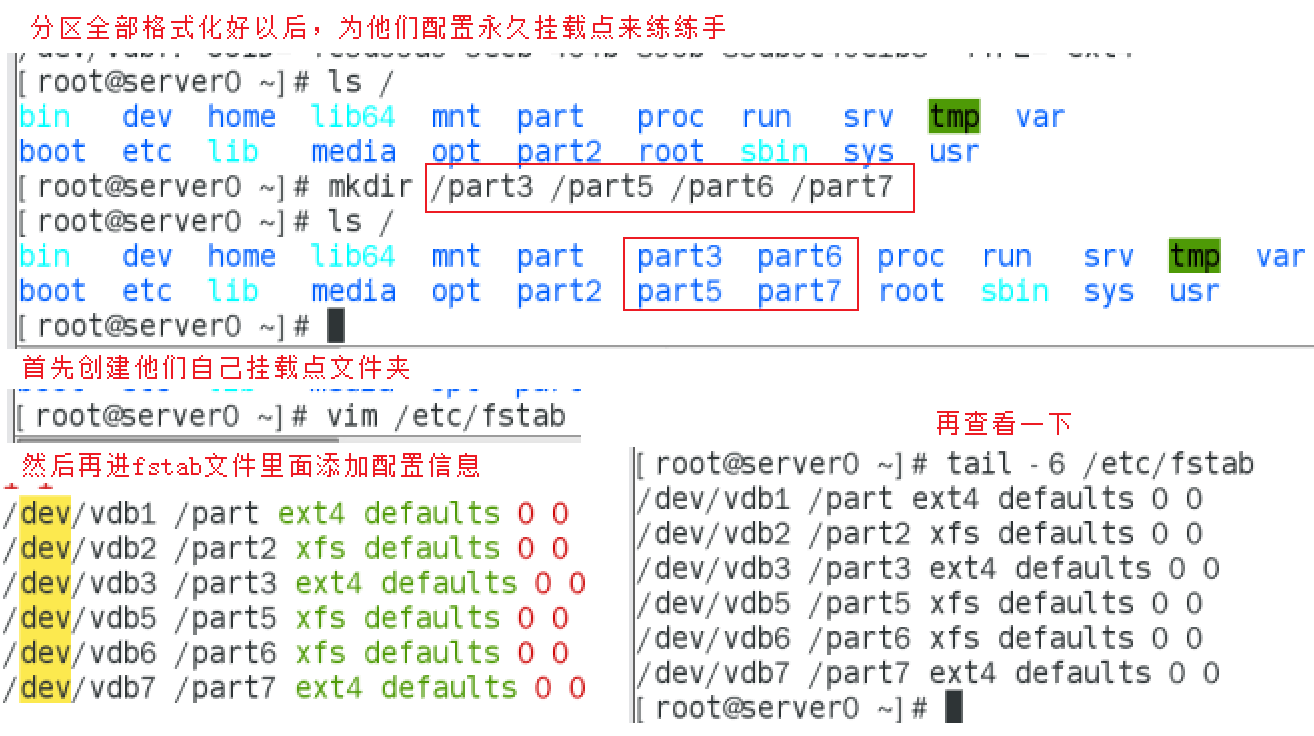Select part5 directory in the ls listing

679,292
